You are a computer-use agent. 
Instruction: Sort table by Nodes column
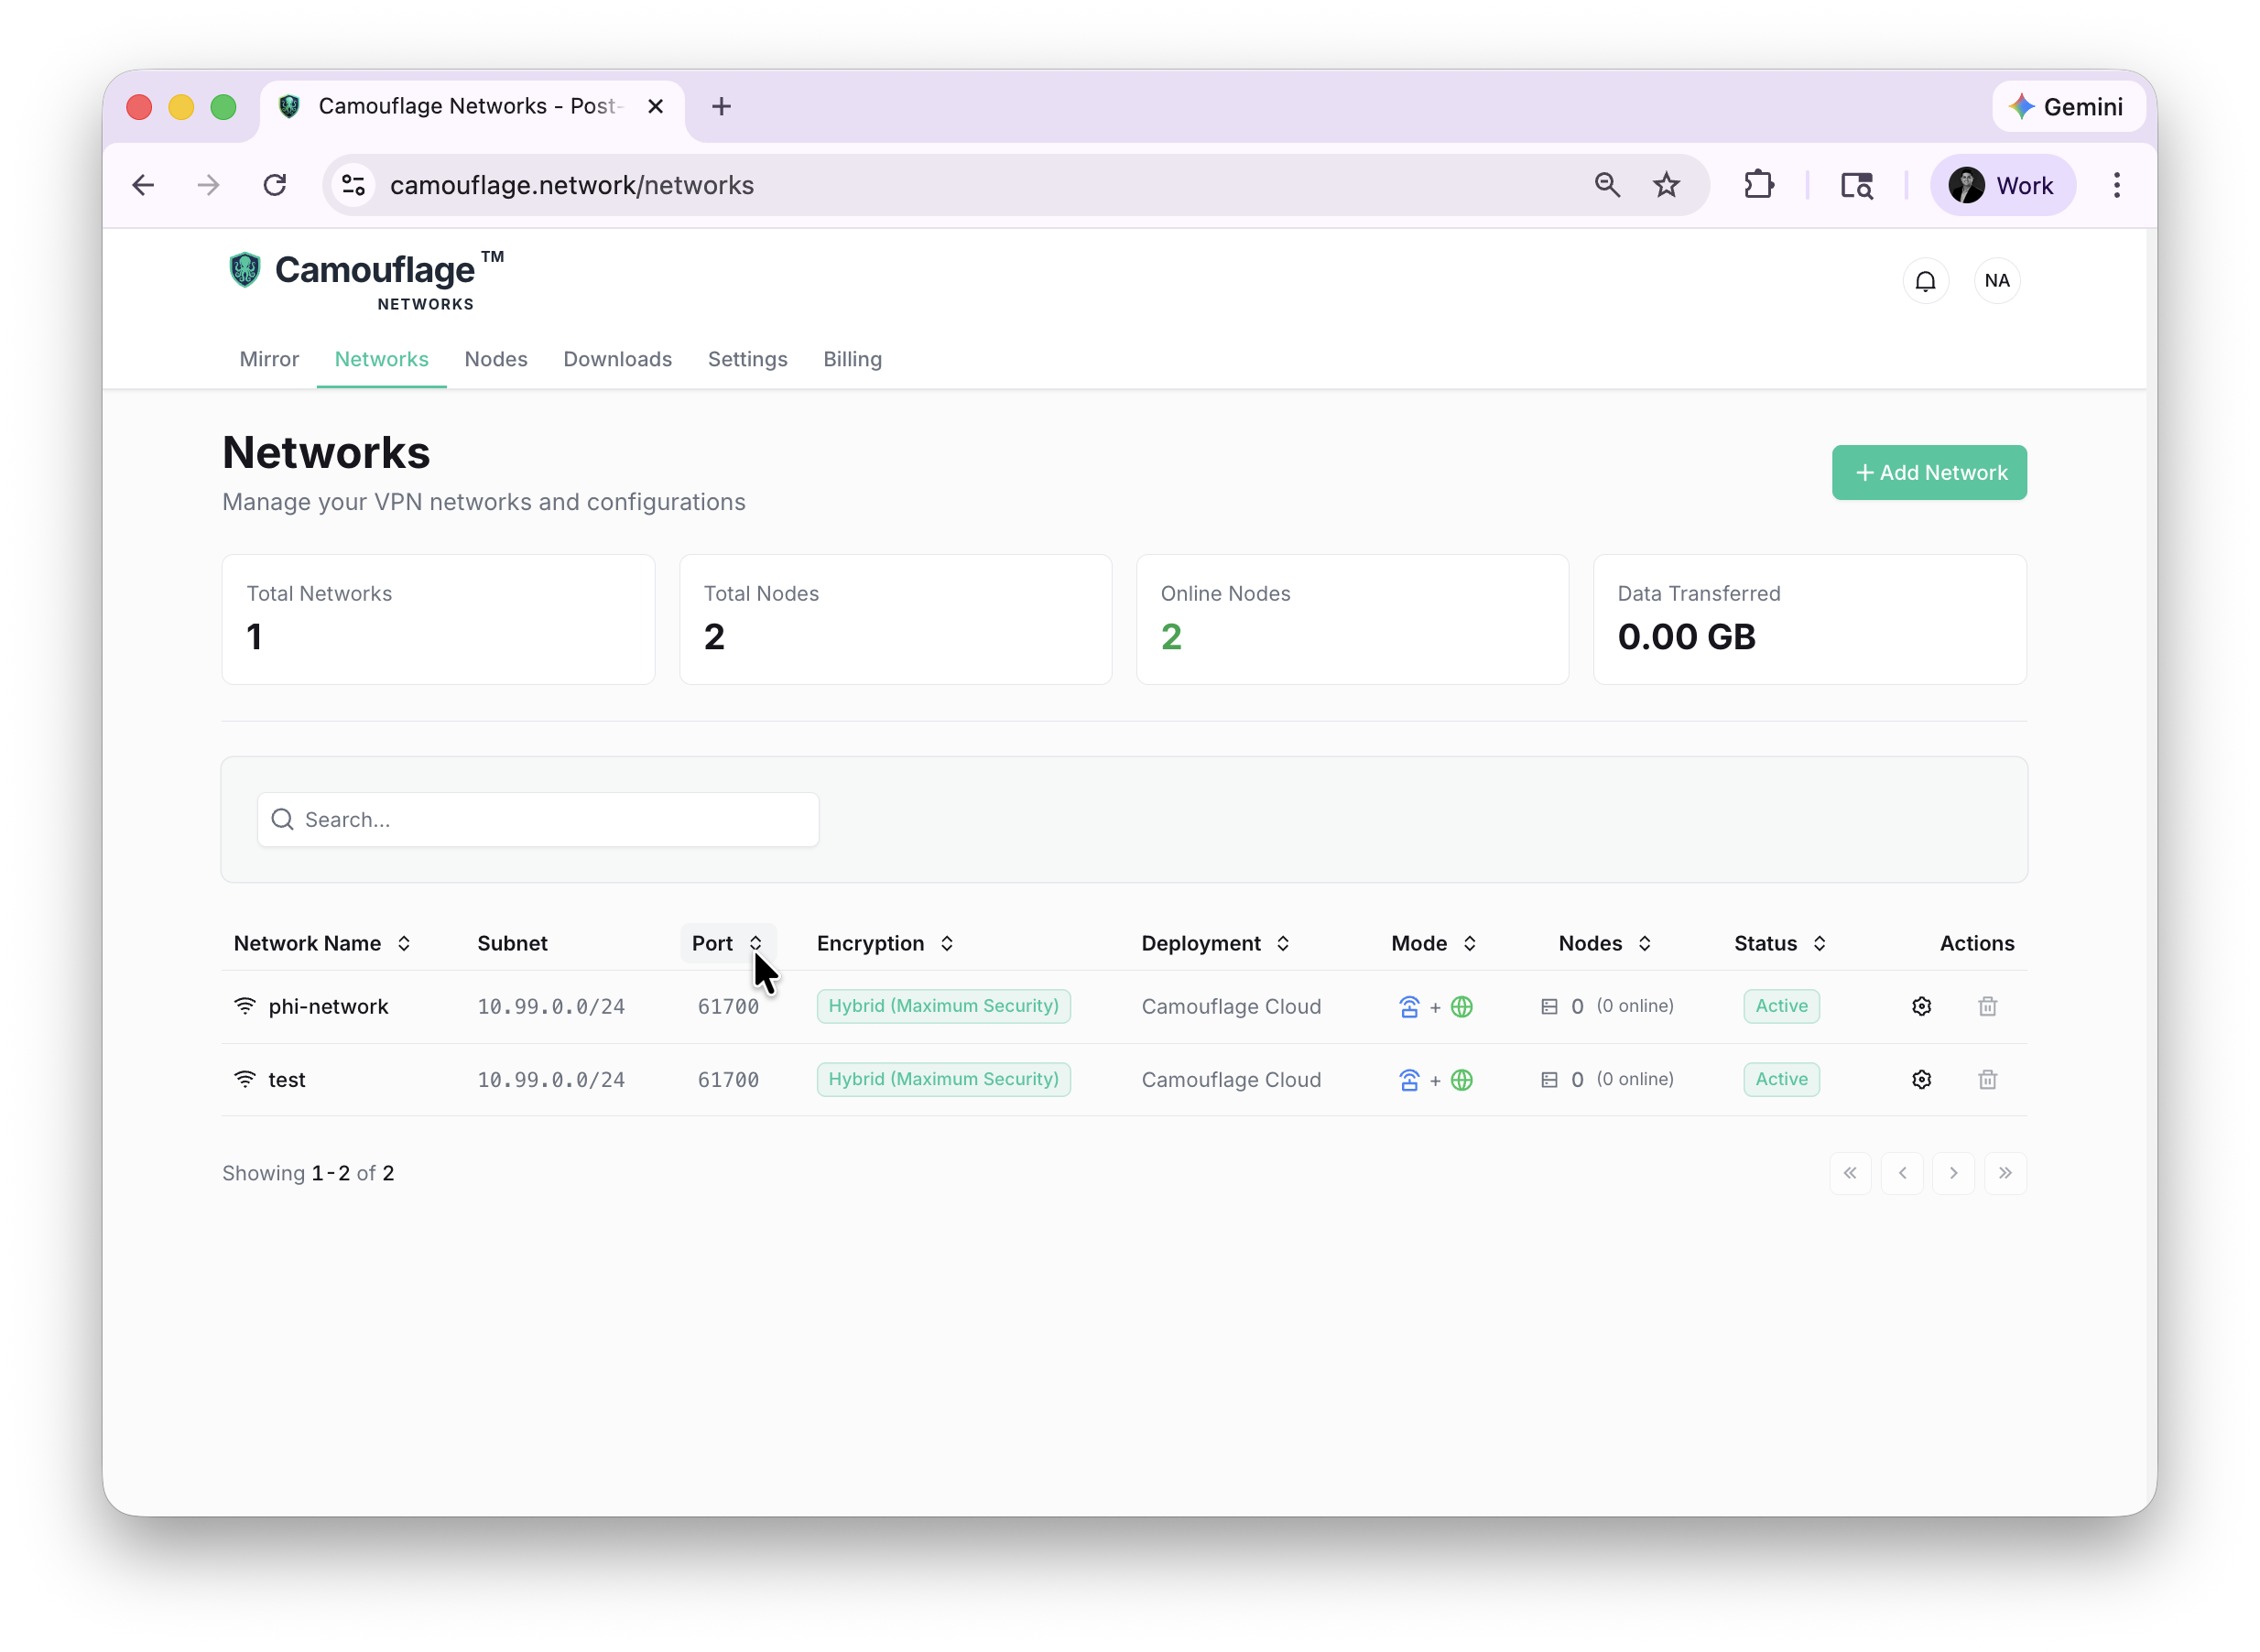1604,943
